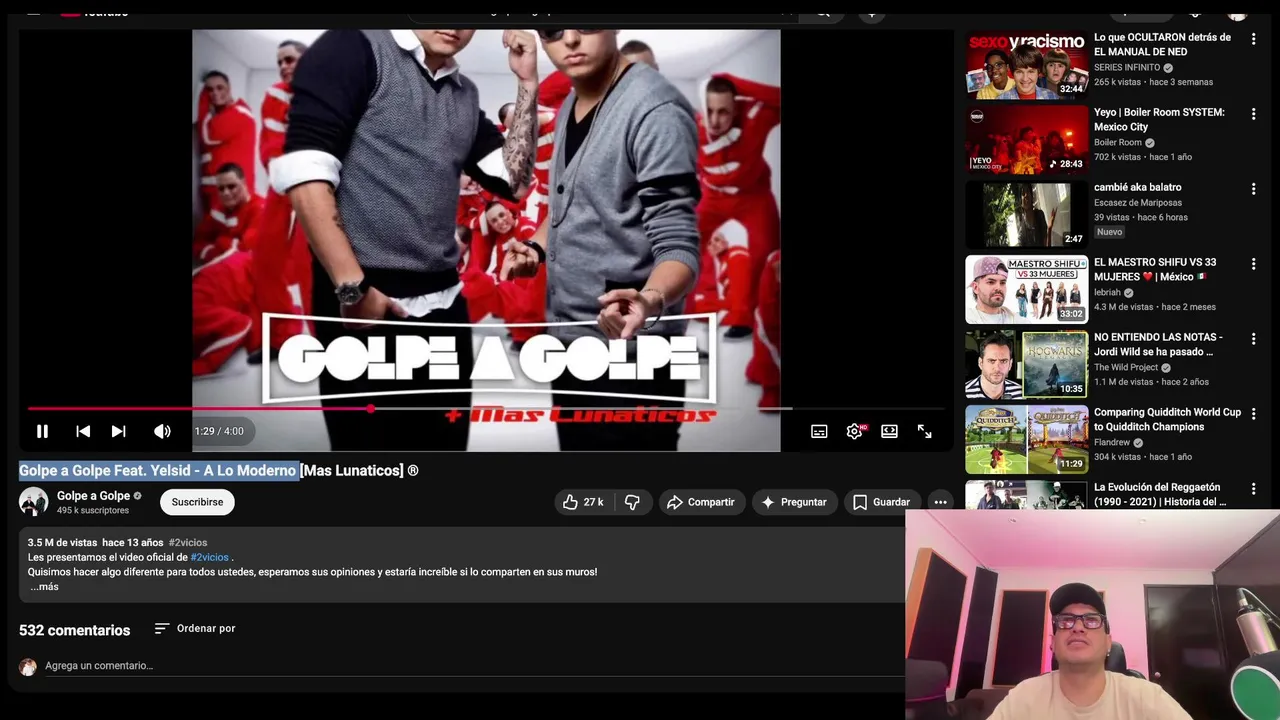The width and height of the screenshot is (1280, 720).
Task: Open the Compartir share dialog
Action: coord(701,502)
